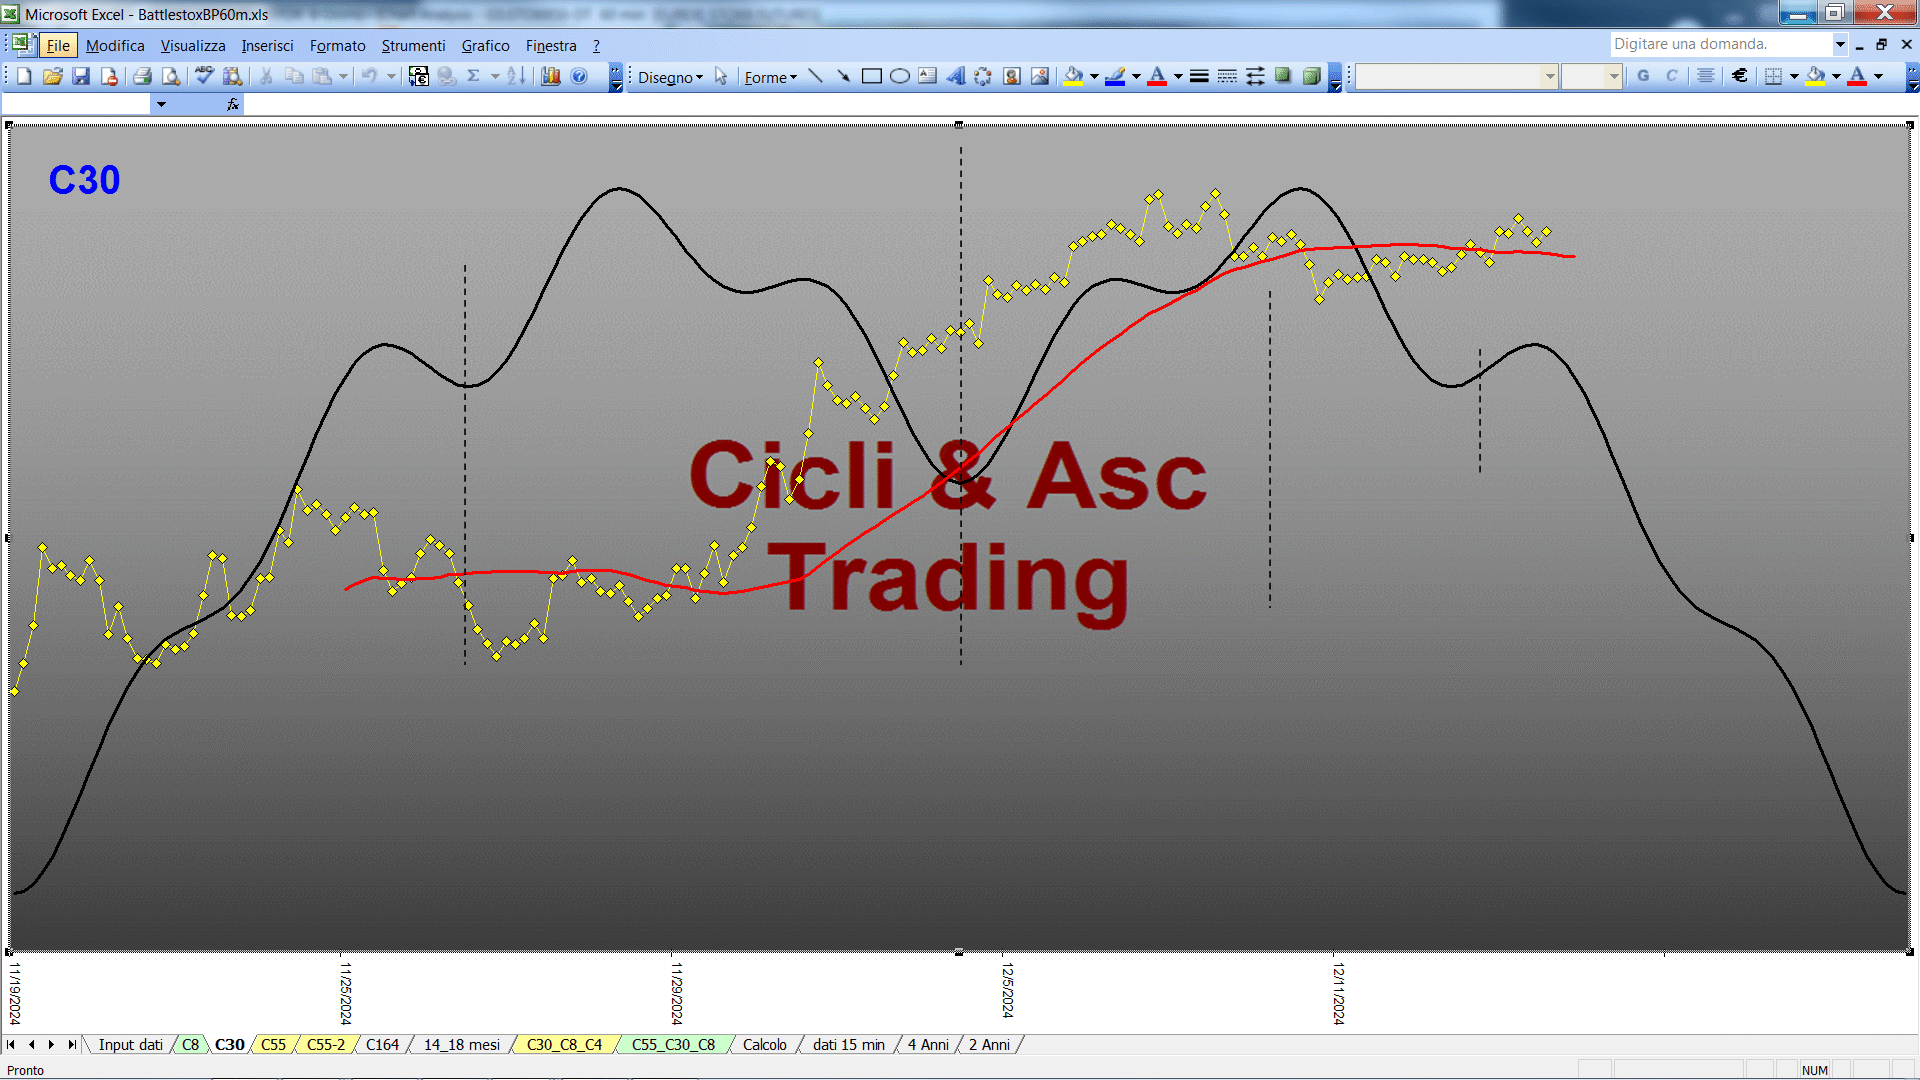1920x1080 pixels.
Task: Open the dash style options
Action: pyautogui.click(x=1227, y=76)
